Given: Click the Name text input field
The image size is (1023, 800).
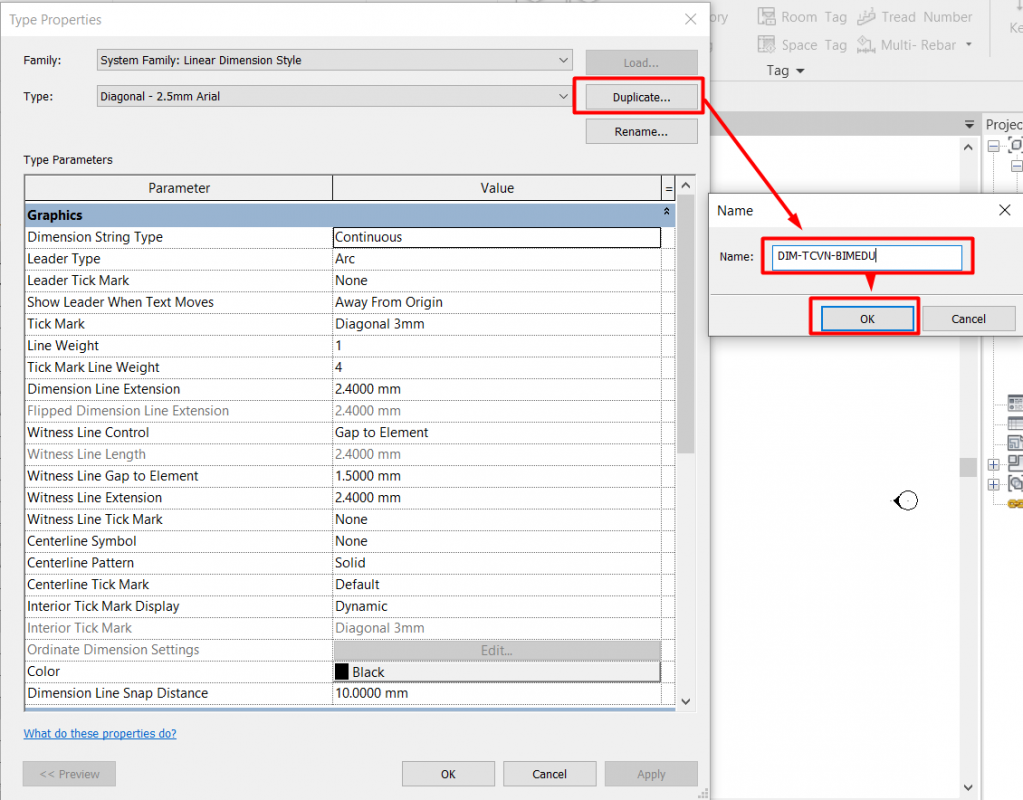Looking at the screenshot, I should [866, 257].
